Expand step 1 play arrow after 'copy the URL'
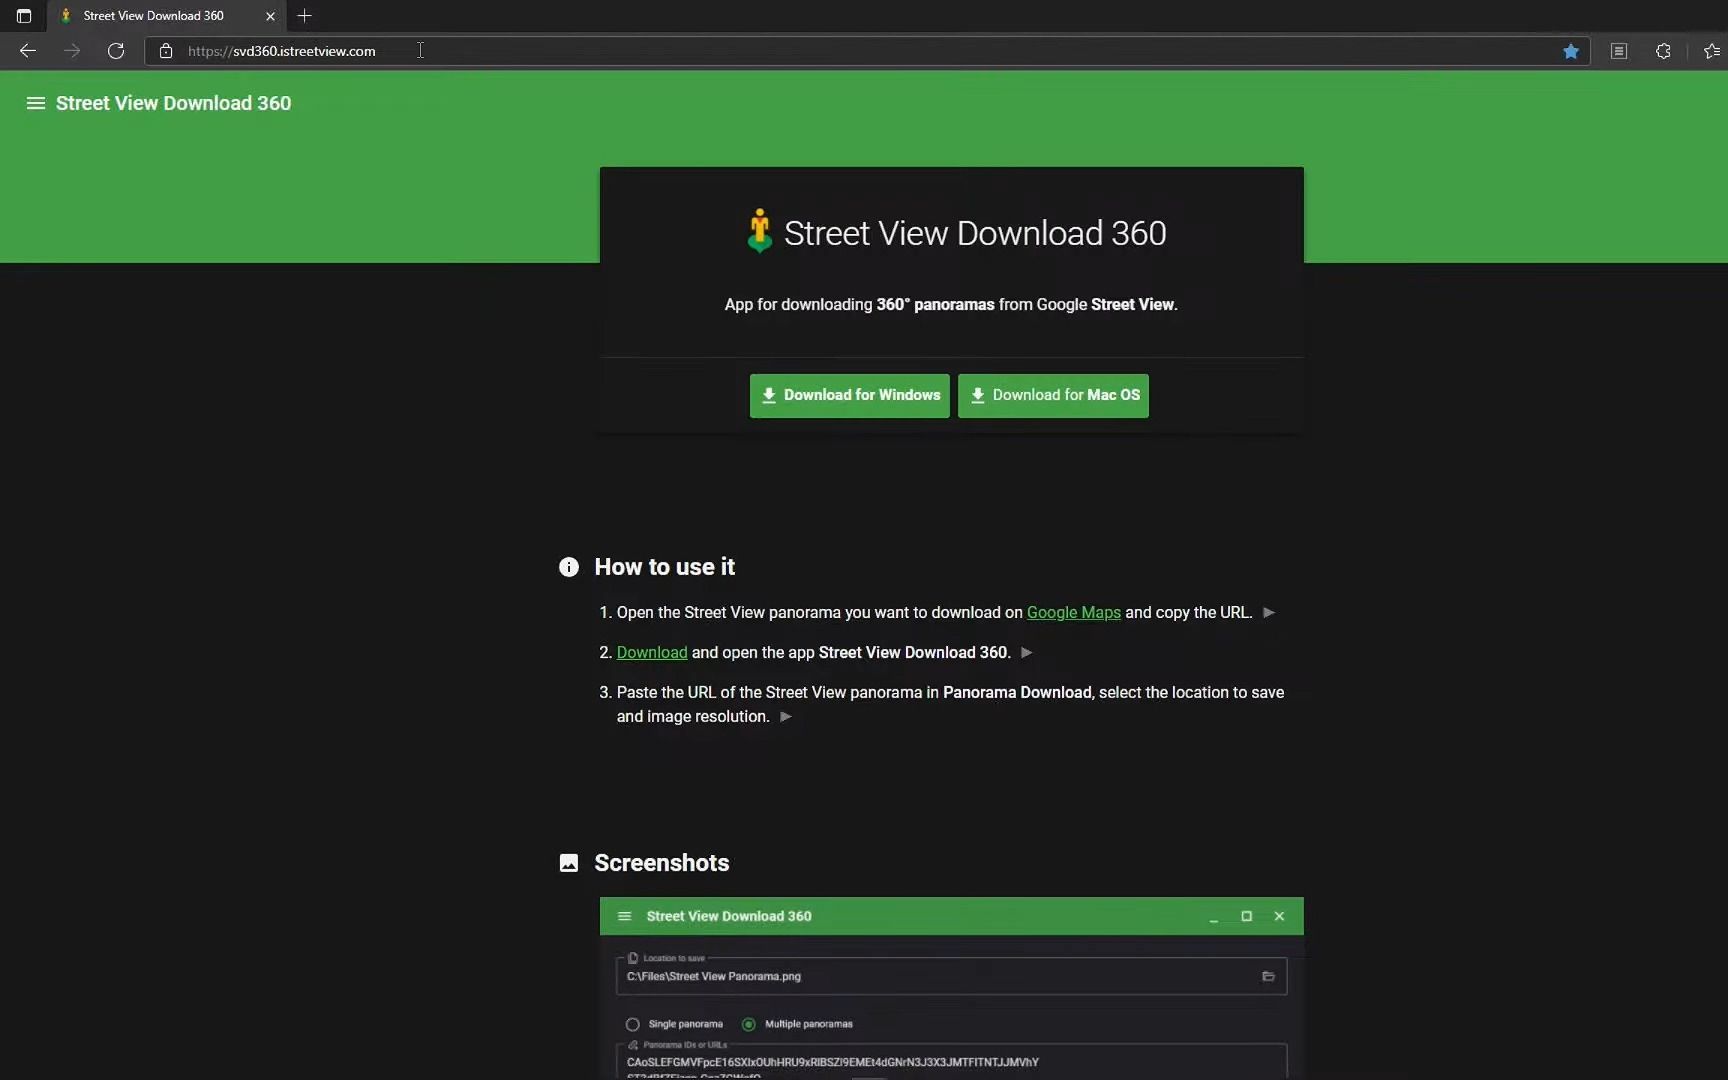This screenshot has height=1080, width=1728. click(1269, 613)
